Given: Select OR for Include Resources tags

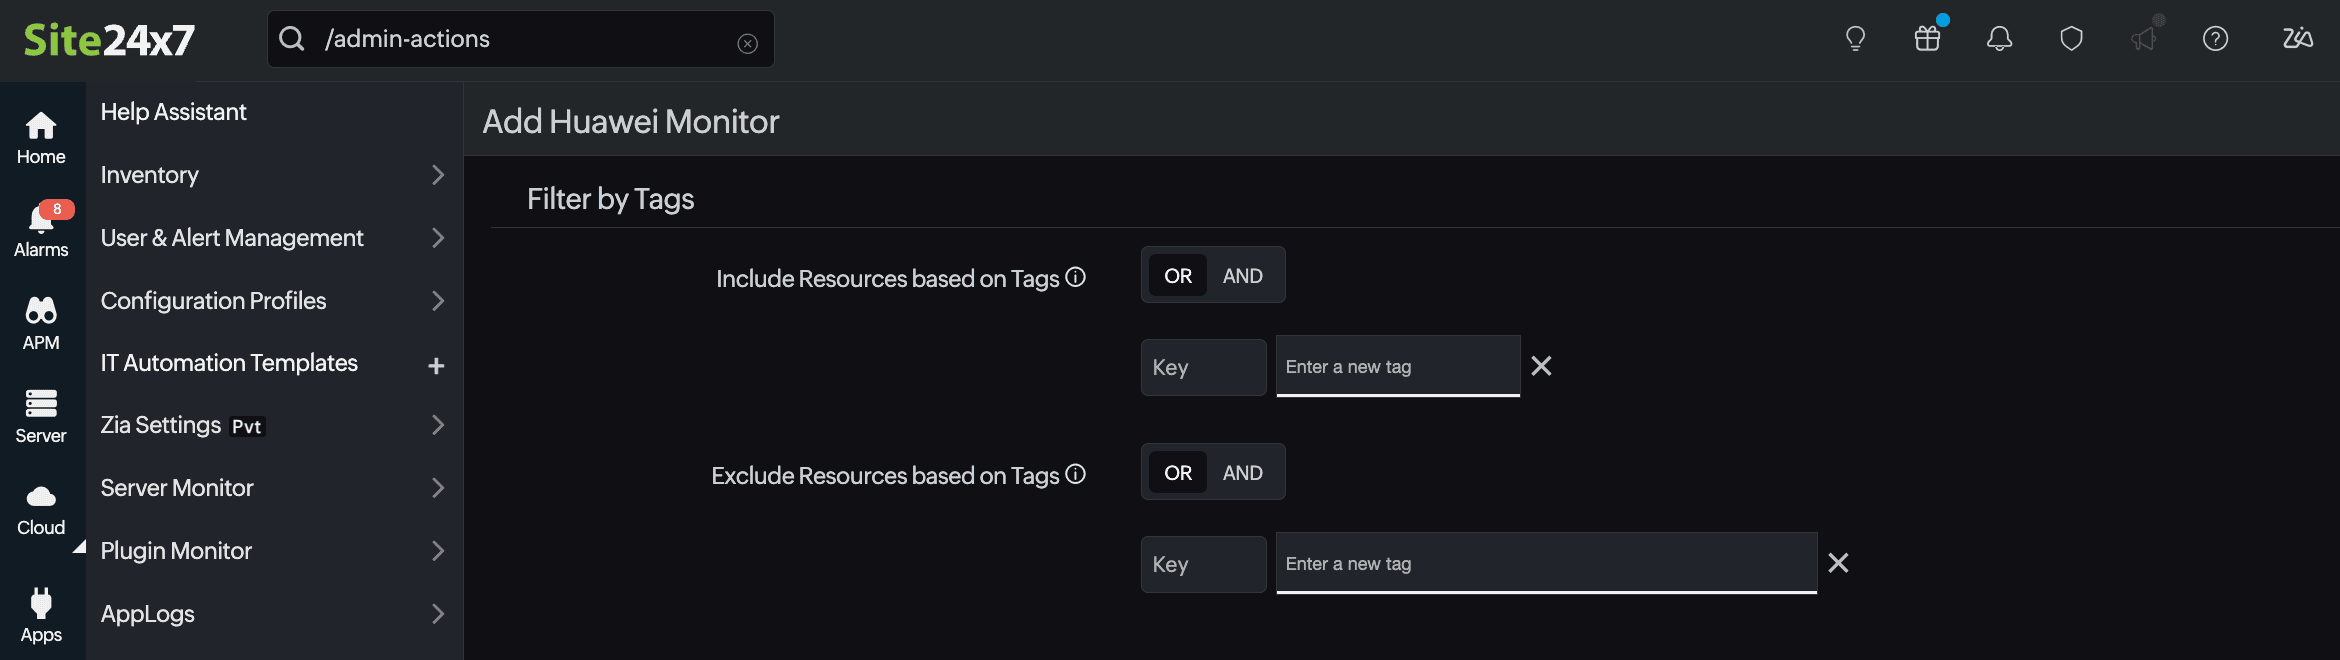Looking at the screenshot, I should pyautogui.click(x=1178, y=276).
